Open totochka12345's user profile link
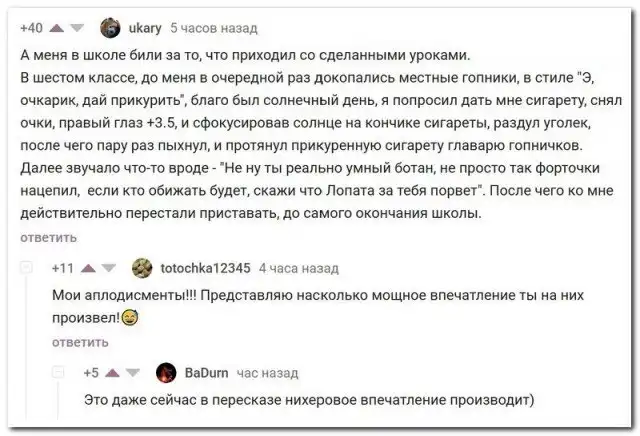 pos(206,268)
